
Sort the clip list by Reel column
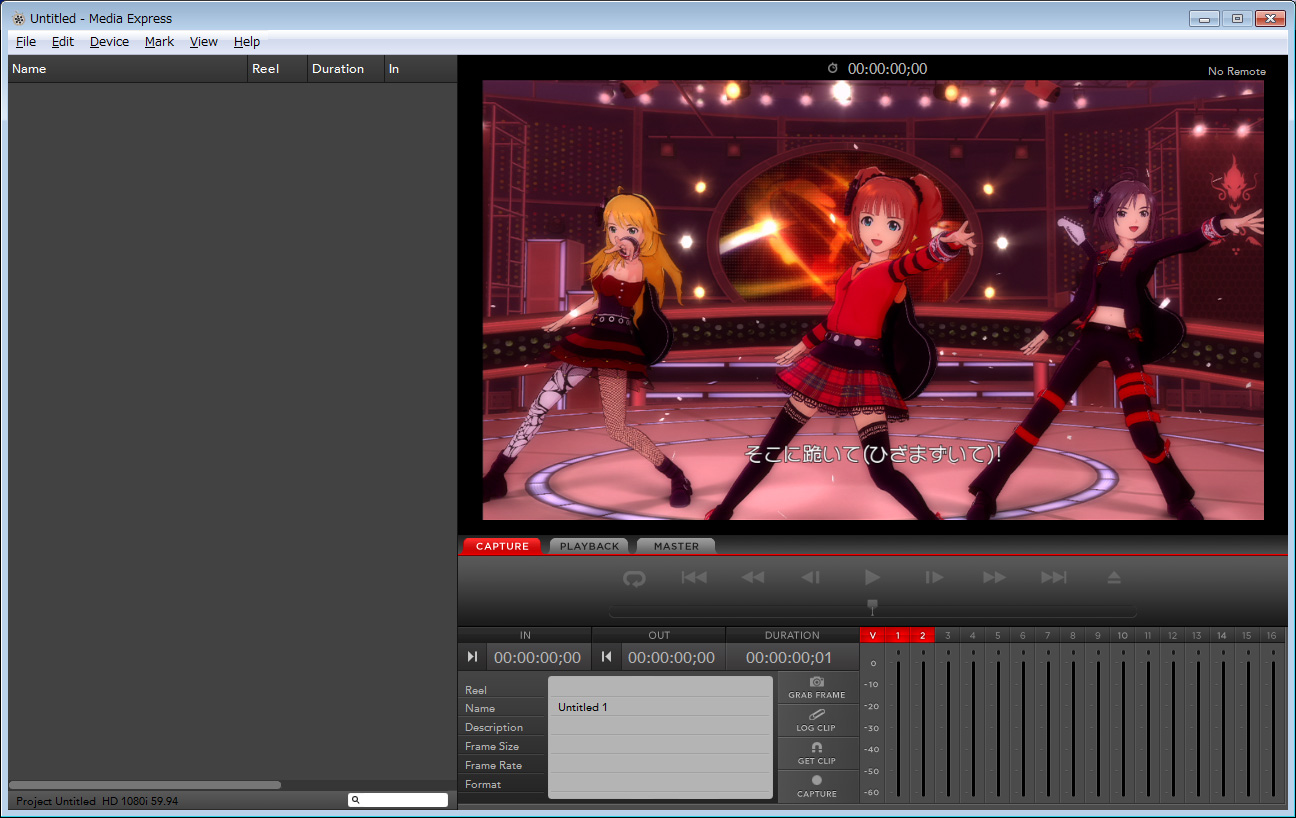pyautogui.click(x=277, y=69)
